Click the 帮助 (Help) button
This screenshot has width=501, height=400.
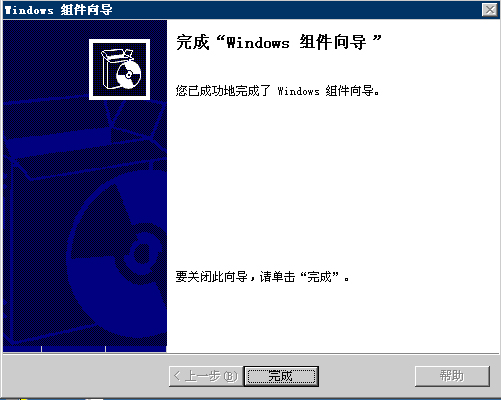(x=452, y=376)
